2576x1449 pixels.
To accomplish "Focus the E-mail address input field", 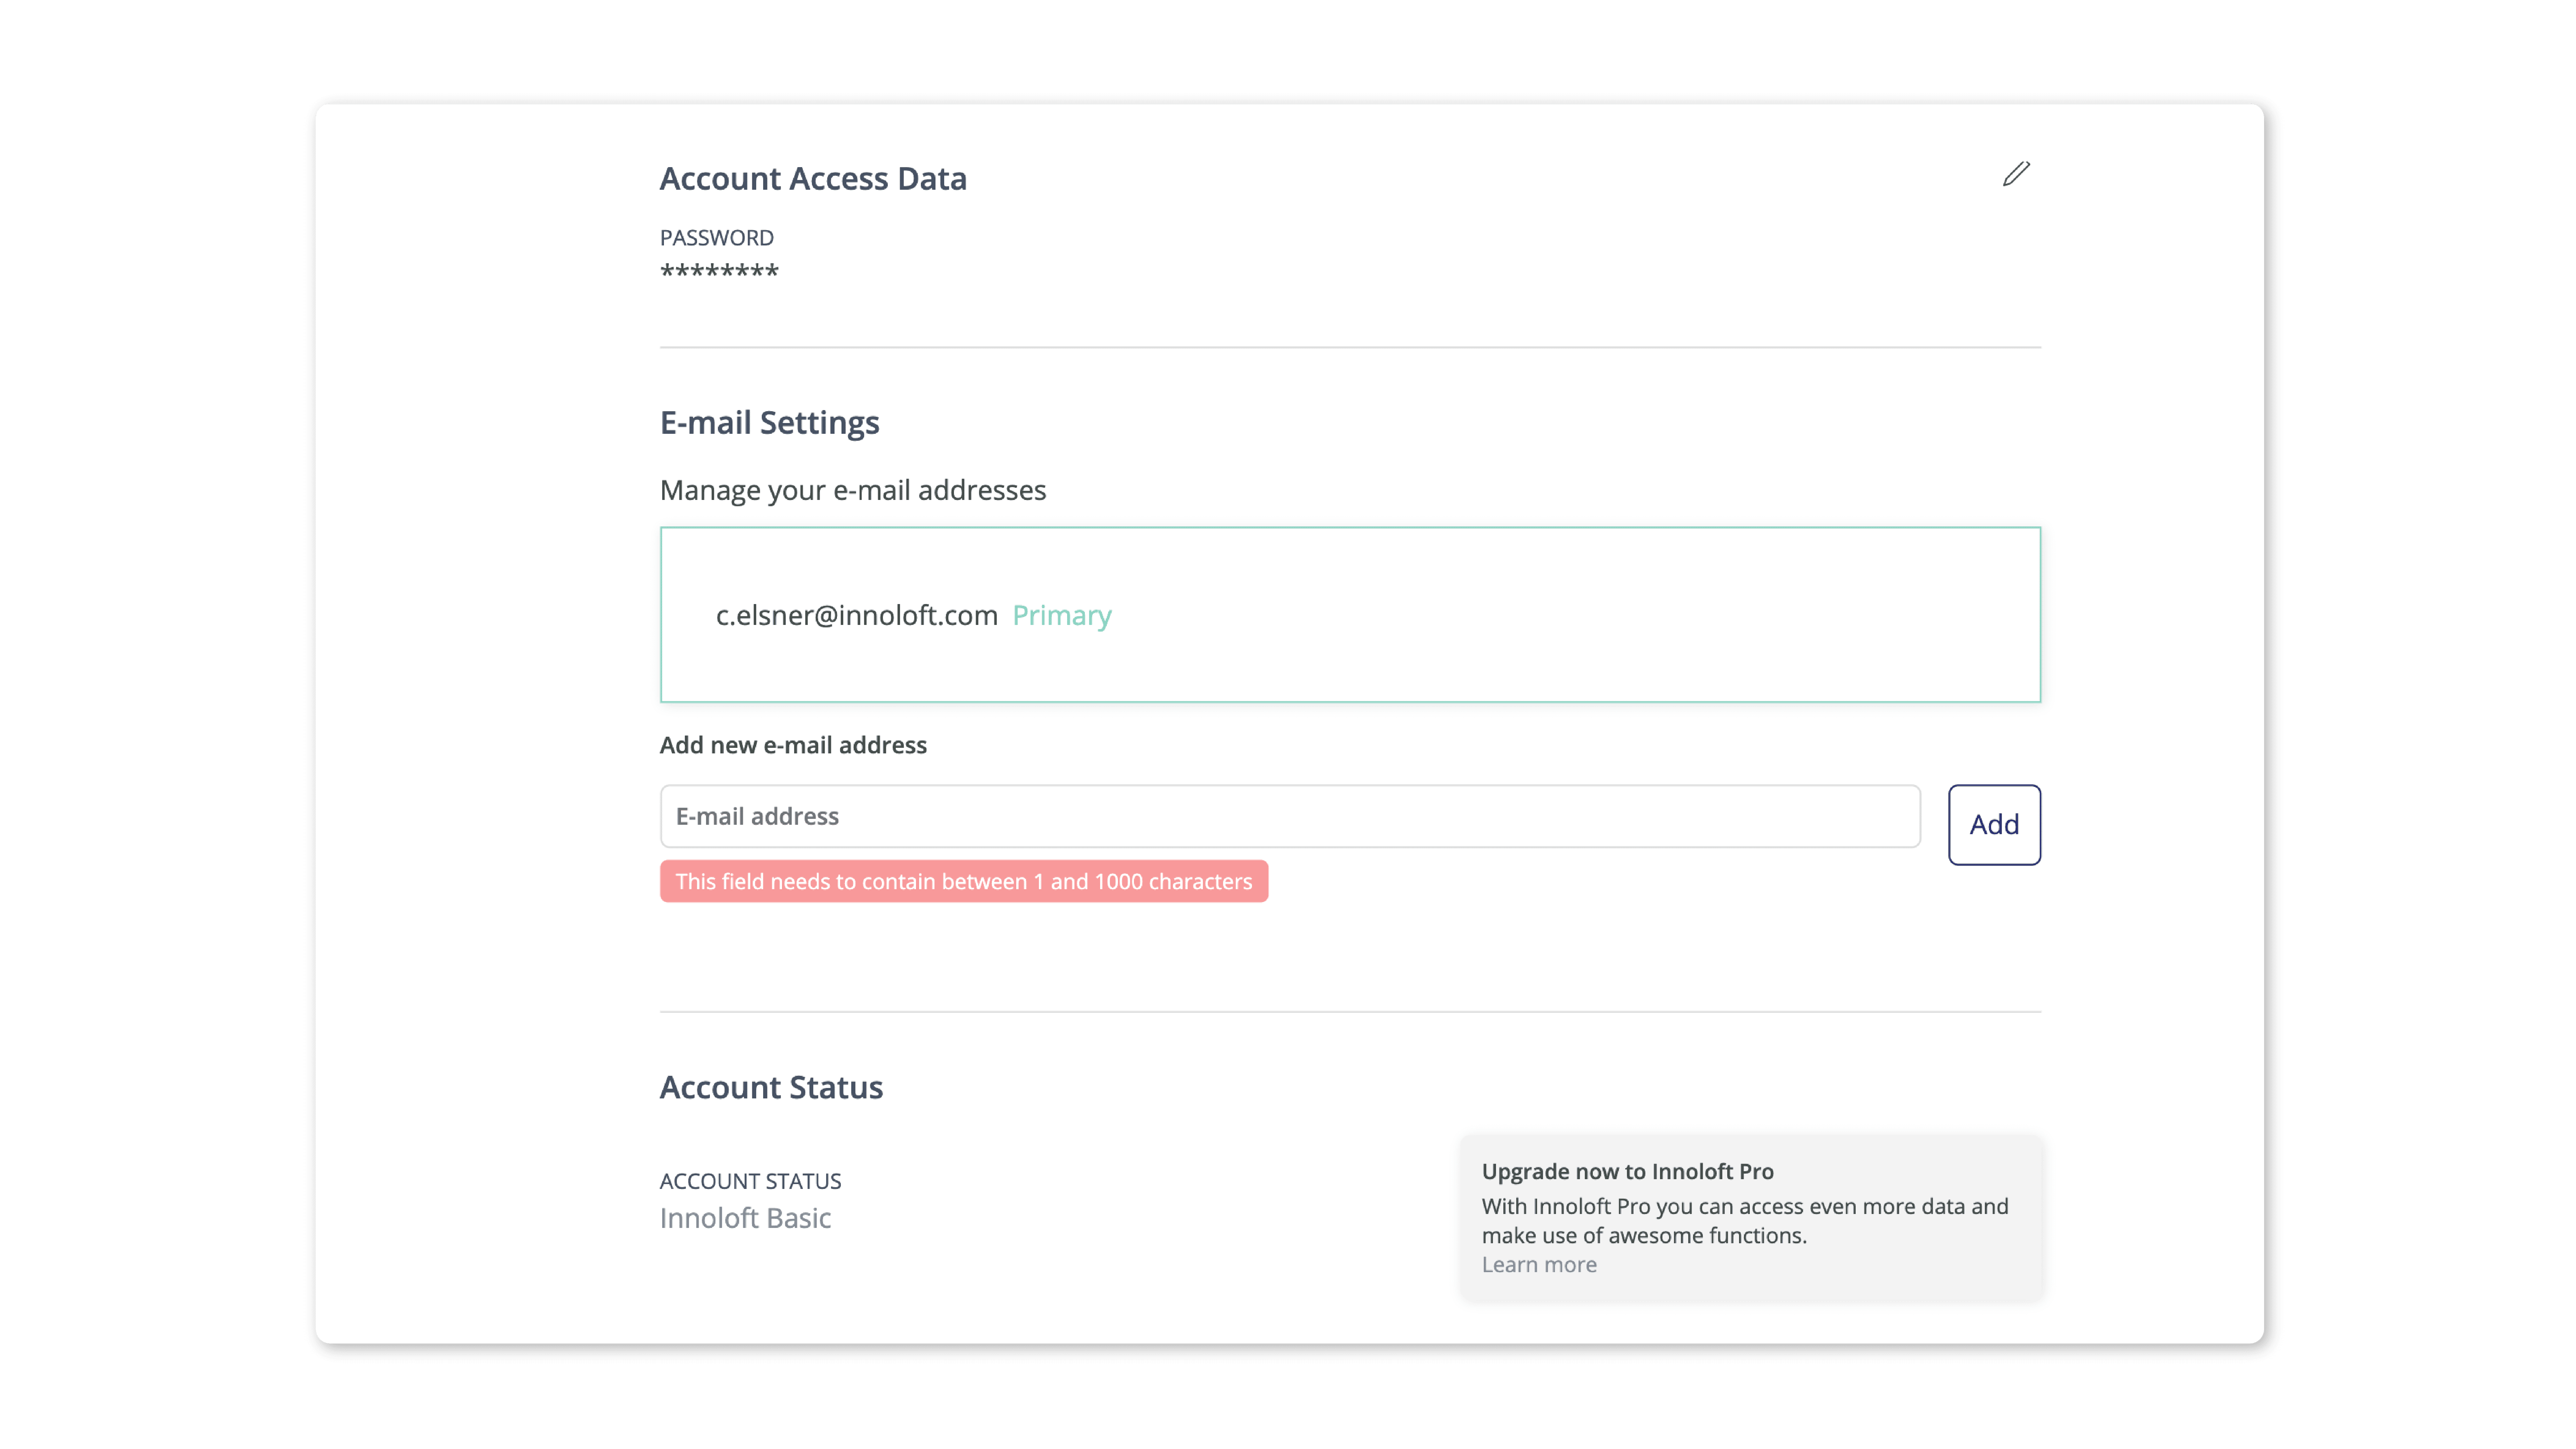I will click(x=1290, y=816).
